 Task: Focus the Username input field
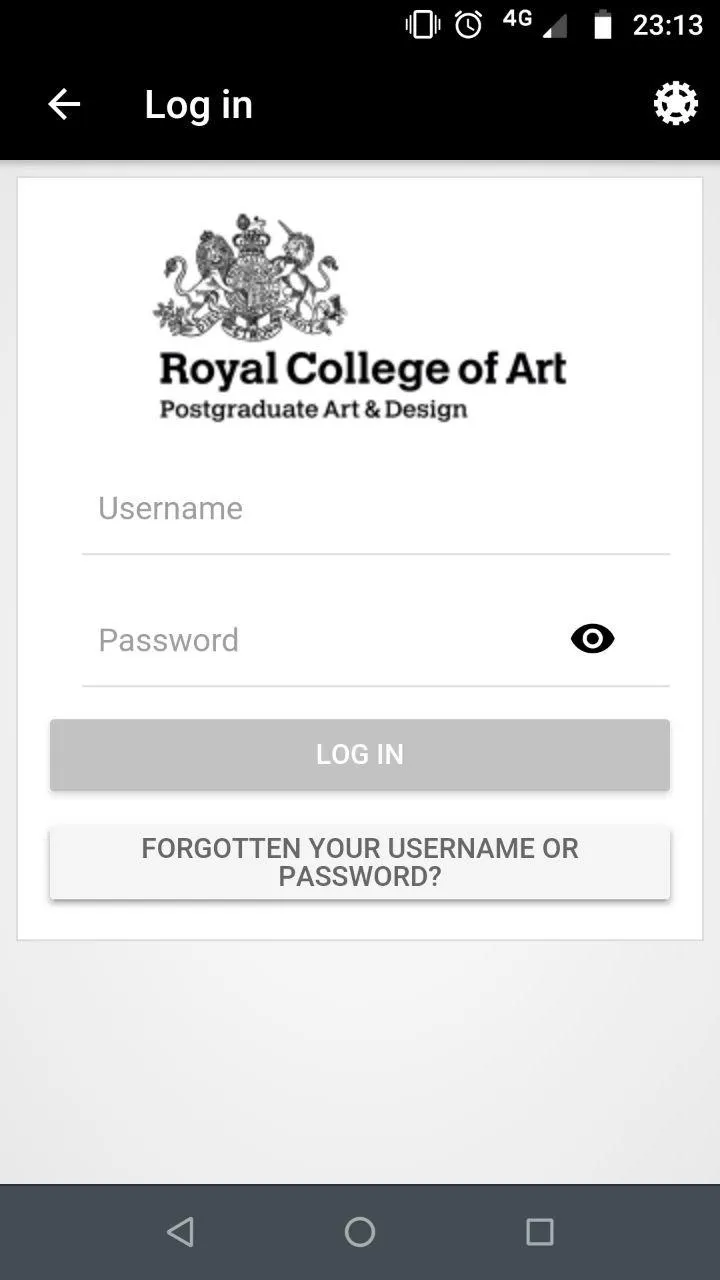point(375,509)
